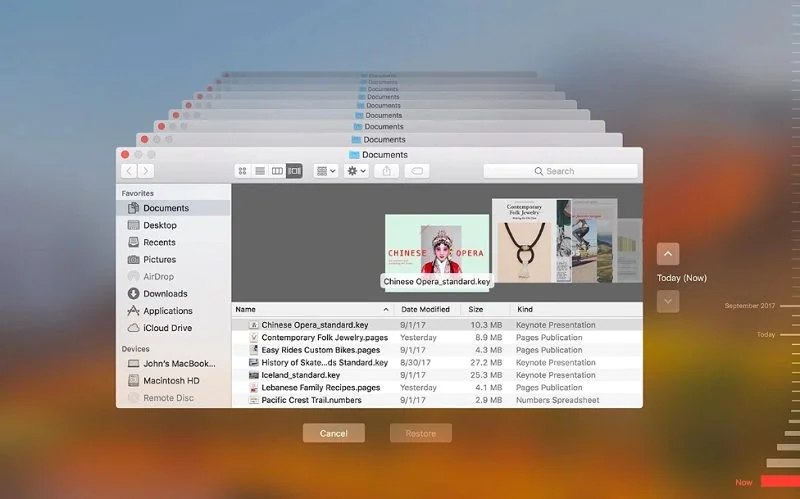Select Easy Rides Custom Bikes.pages row
800x499 pixels.
point(437,350)
